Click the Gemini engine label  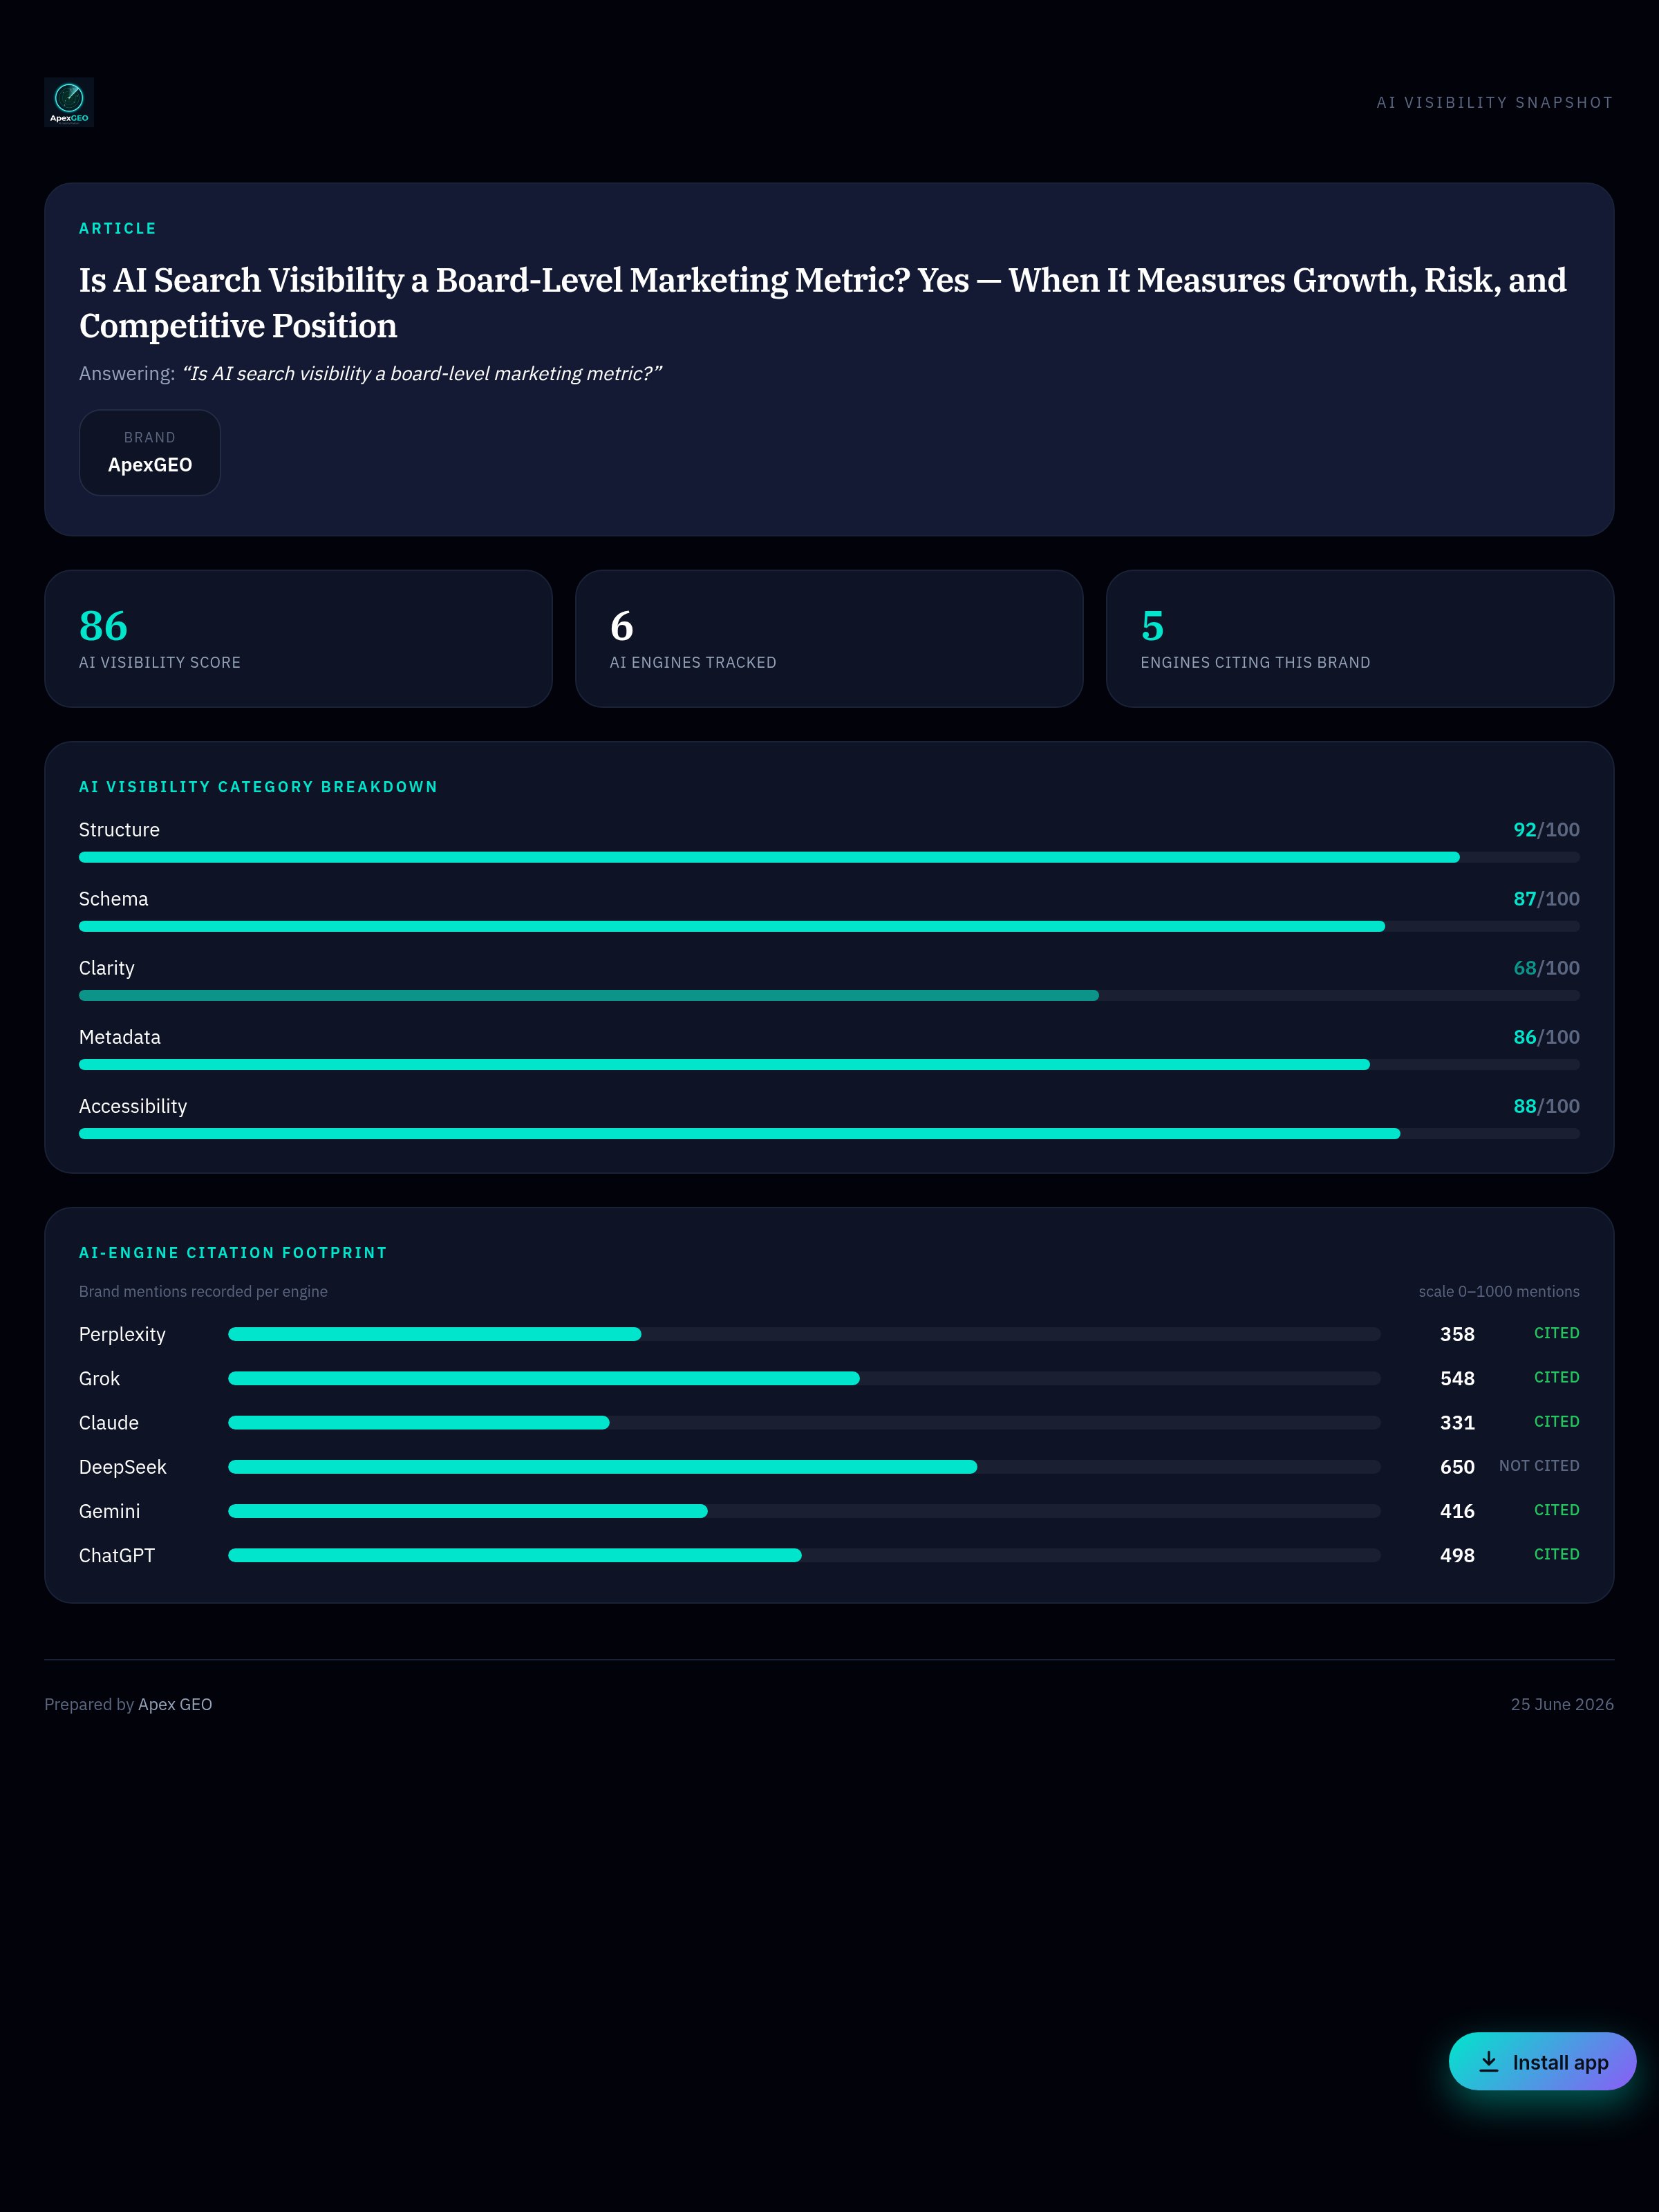109,1511
